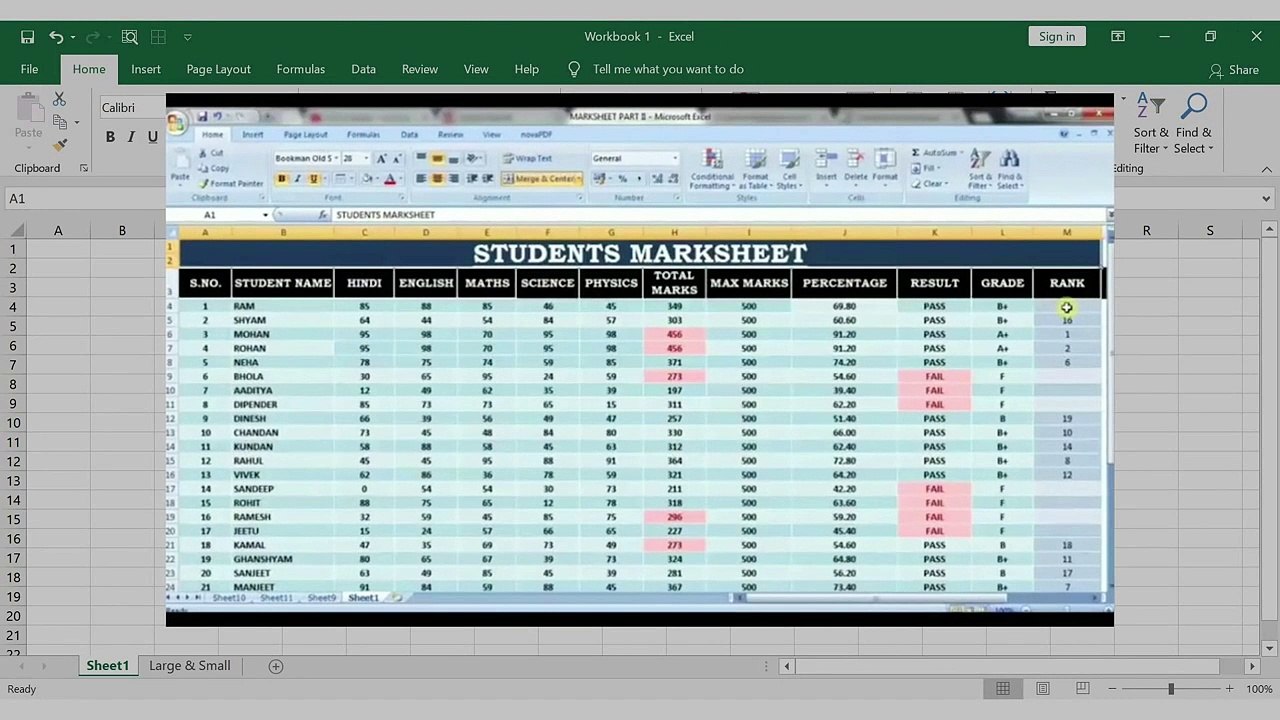Undo the last action

coord(56,37)
